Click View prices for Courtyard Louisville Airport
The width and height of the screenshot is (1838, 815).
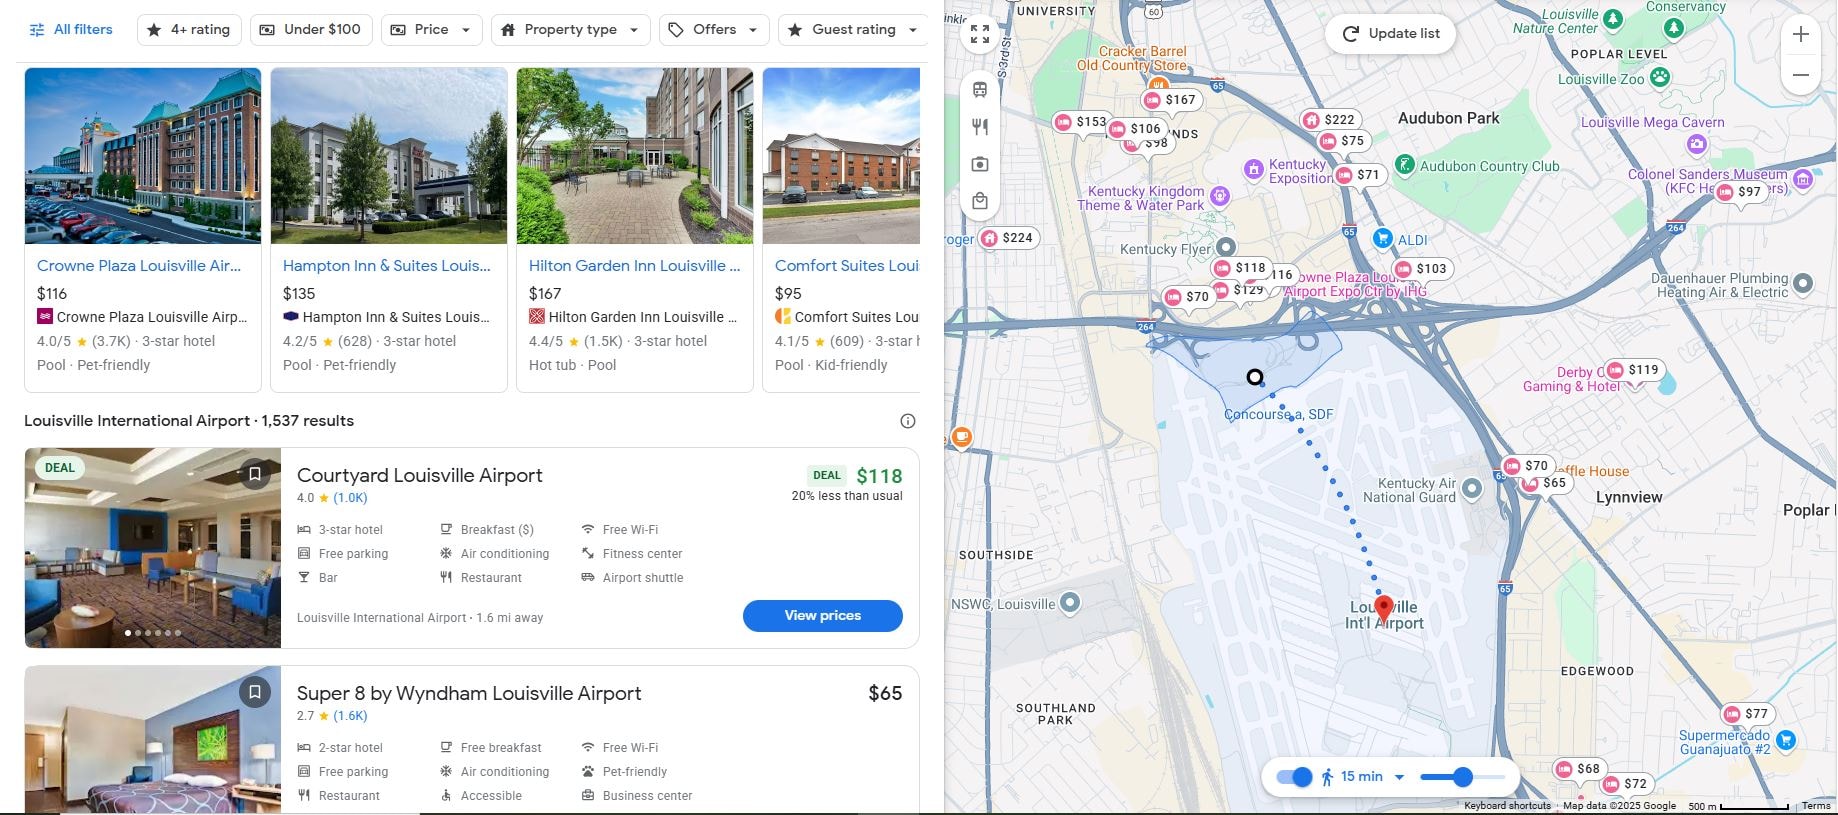pos(823,616)
